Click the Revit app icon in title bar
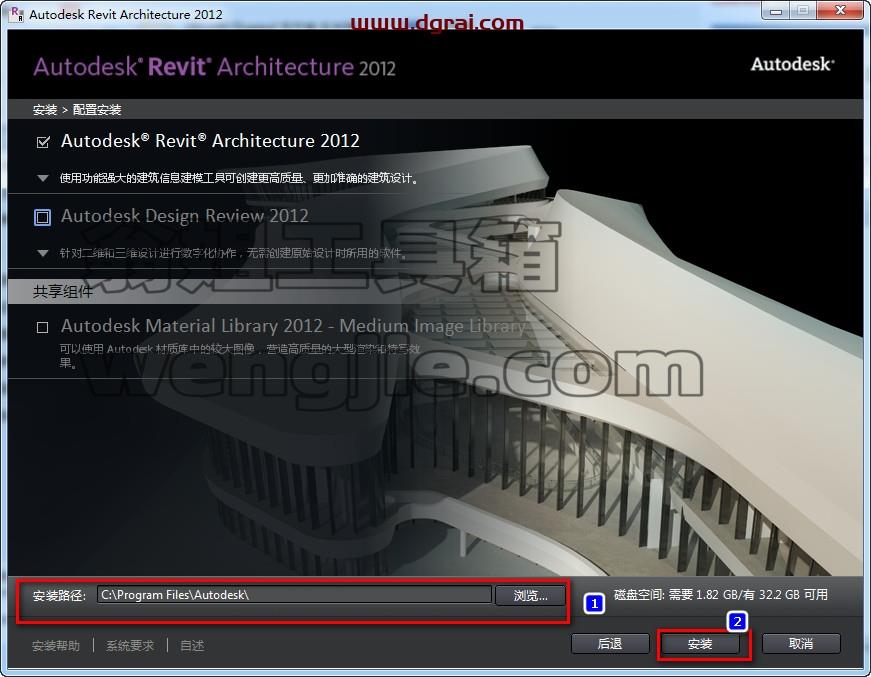 pyautogui.click(x=17, y=14)
